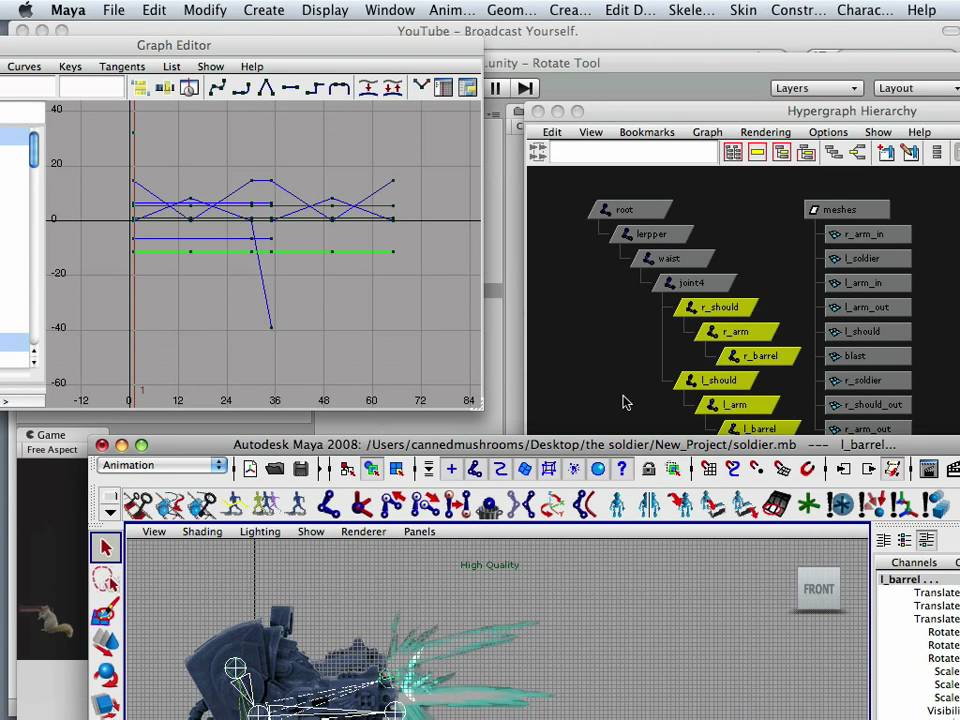Click the IK Handle tool icon on shelf

[361, 505]
